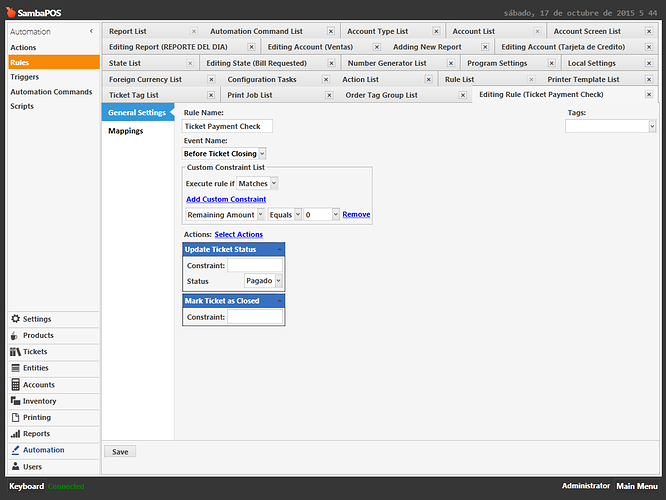This screenshot has width=666, height=500.
Task: Click the Users person icon
Action: click(15, 466)
